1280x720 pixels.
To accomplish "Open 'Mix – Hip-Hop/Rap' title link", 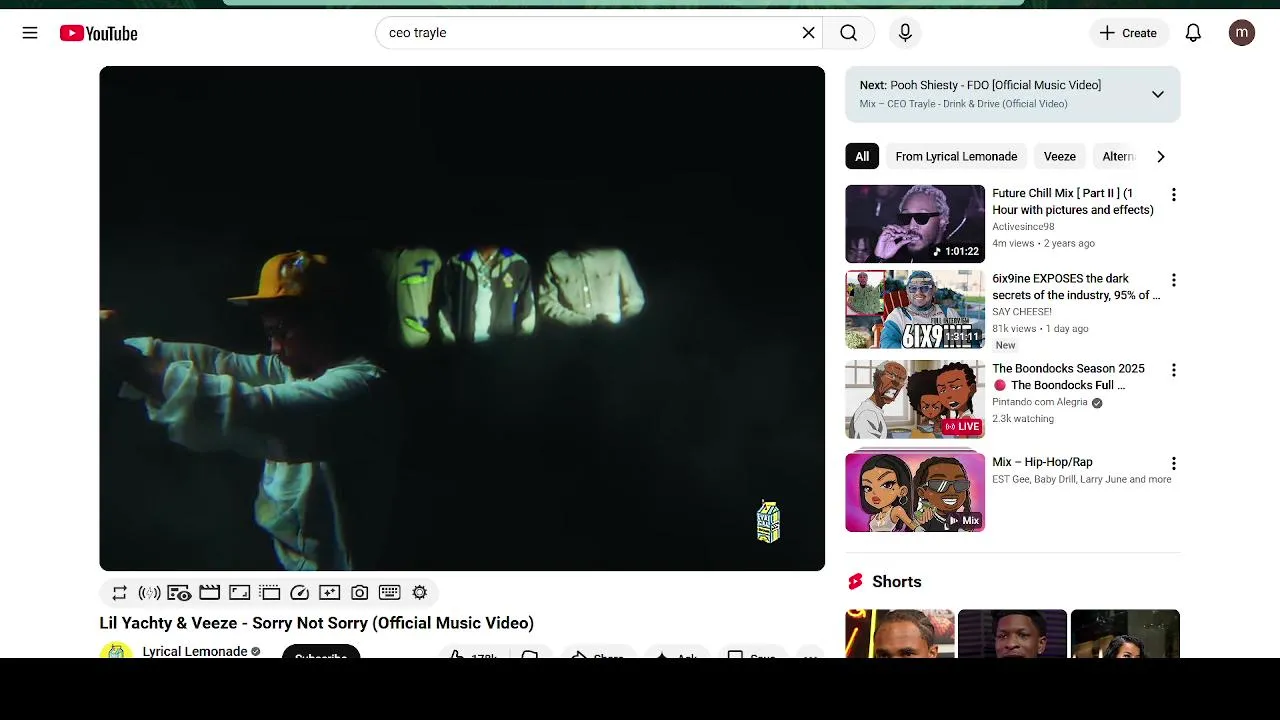I will click(x=1042, y=462).
